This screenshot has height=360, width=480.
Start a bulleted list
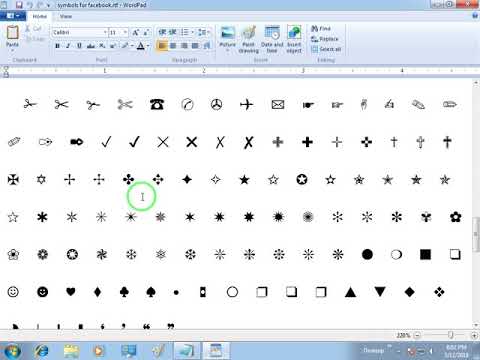point(184,32)
